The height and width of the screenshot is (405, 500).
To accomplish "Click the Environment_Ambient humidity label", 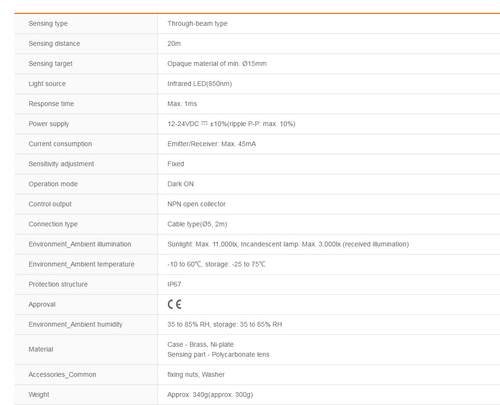I will pyautogui.click(x=75, y=324).
